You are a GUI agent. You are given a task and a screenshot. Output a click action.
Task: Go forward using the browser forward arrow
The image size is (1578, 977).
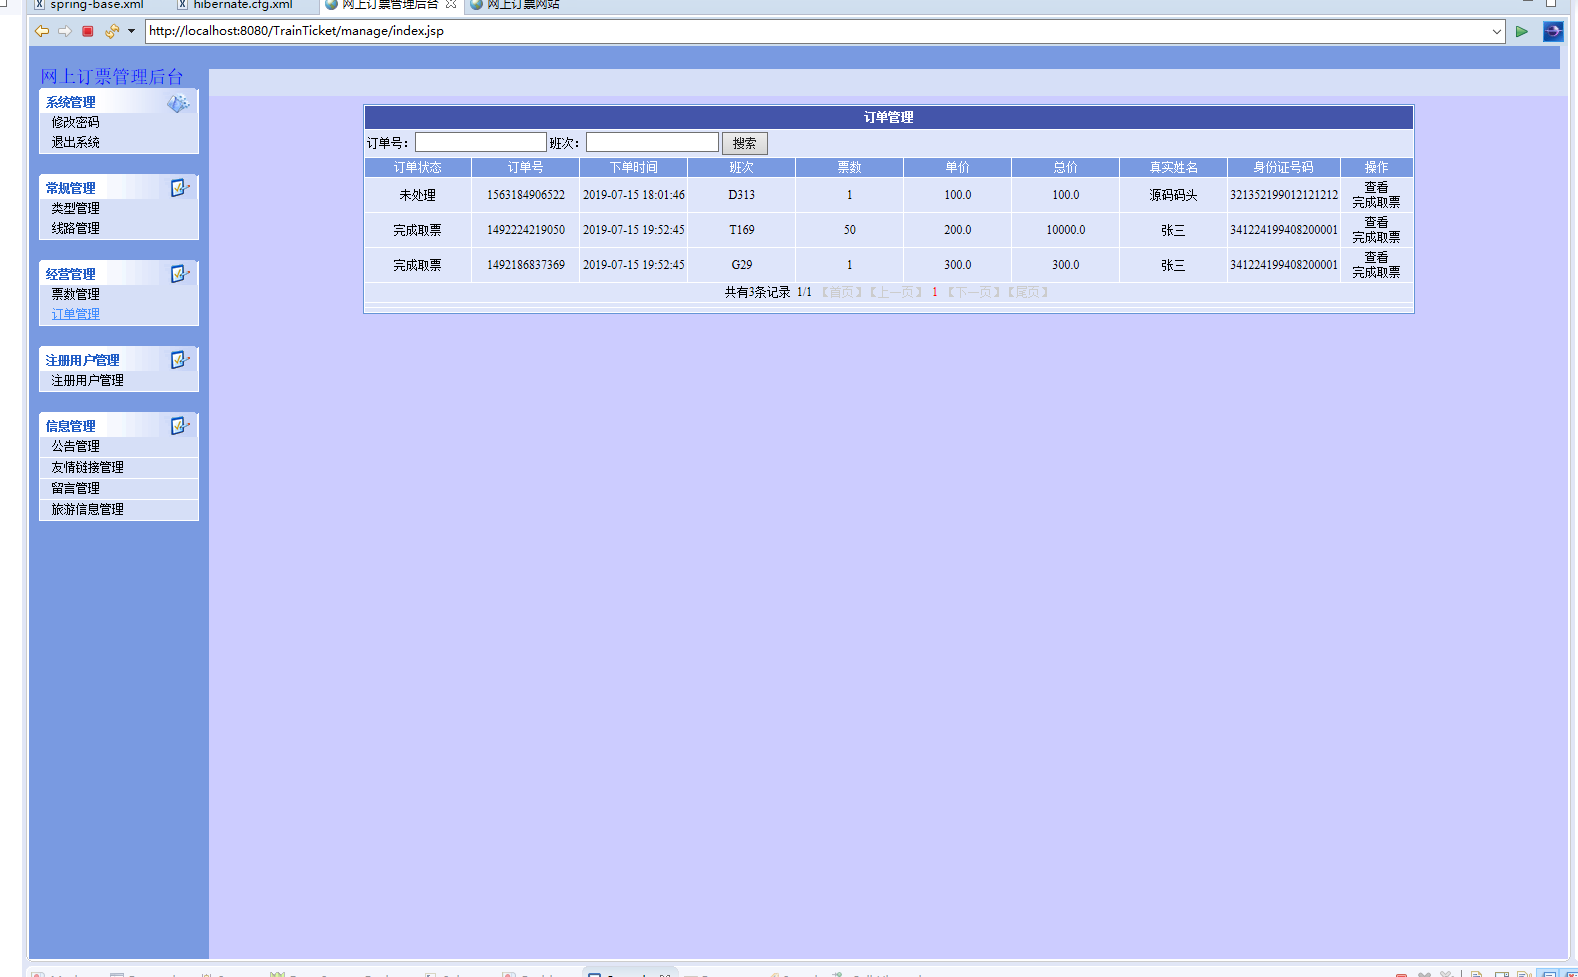coord(65,31)
